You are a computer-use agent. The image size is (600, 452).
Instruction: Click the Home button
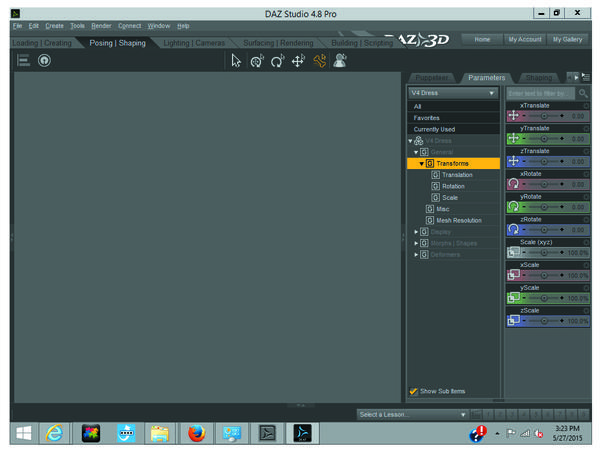pos(482,39)
